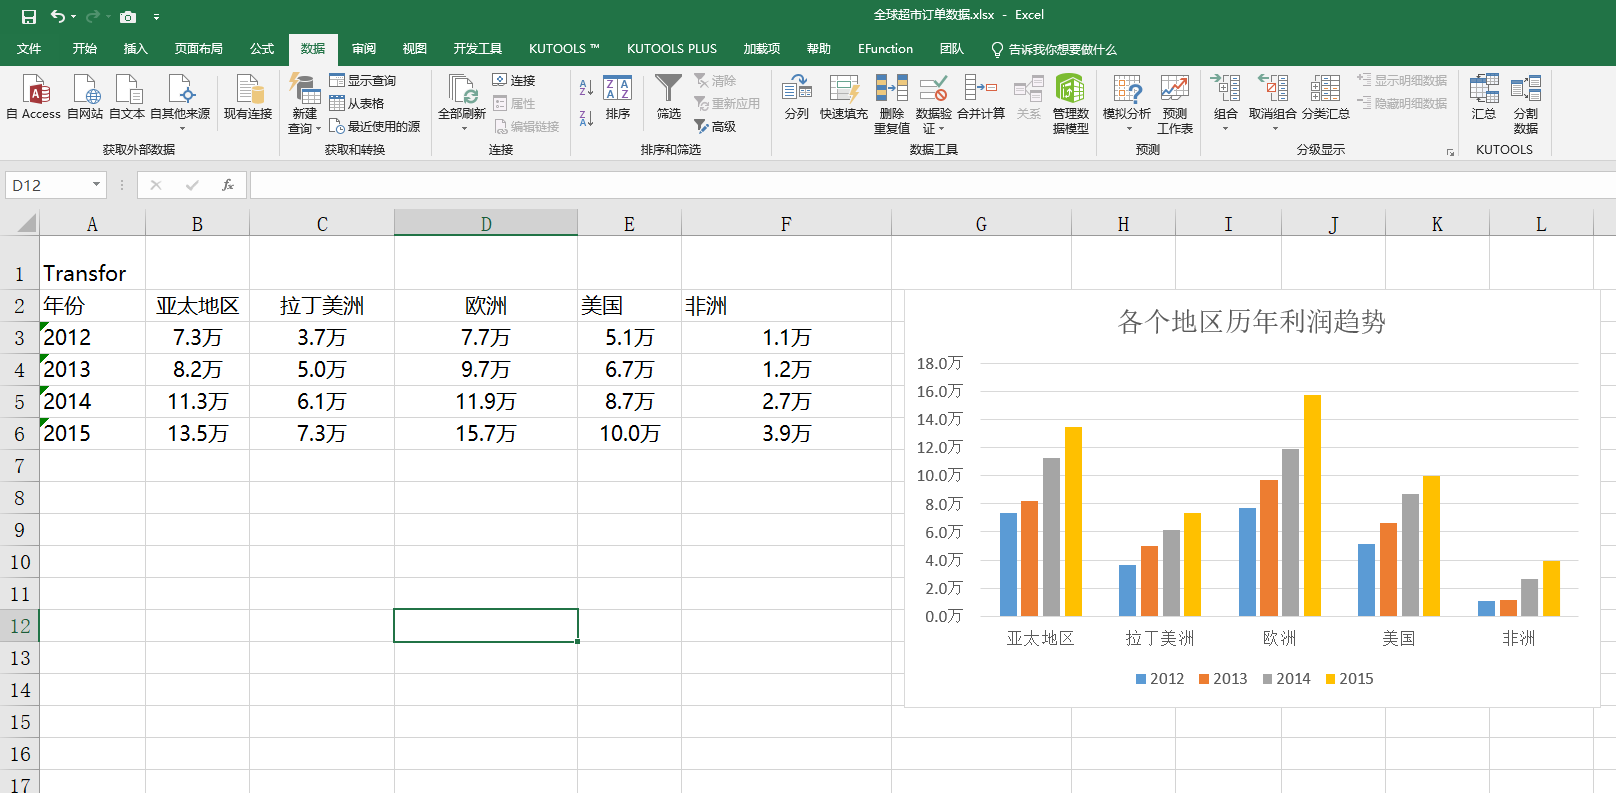Click the 筛选 filter funnel icon
This screenshot has height=793, width=1616.
668,89
